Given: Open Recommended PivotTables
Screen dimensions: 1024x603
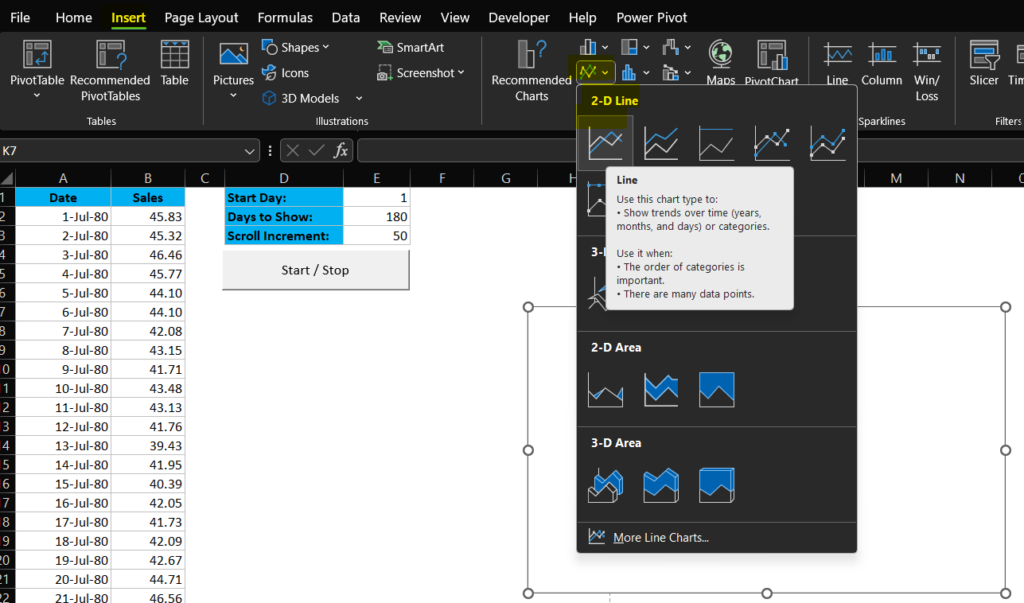Looking at the screenshot, I should click(x=110, y=71).
